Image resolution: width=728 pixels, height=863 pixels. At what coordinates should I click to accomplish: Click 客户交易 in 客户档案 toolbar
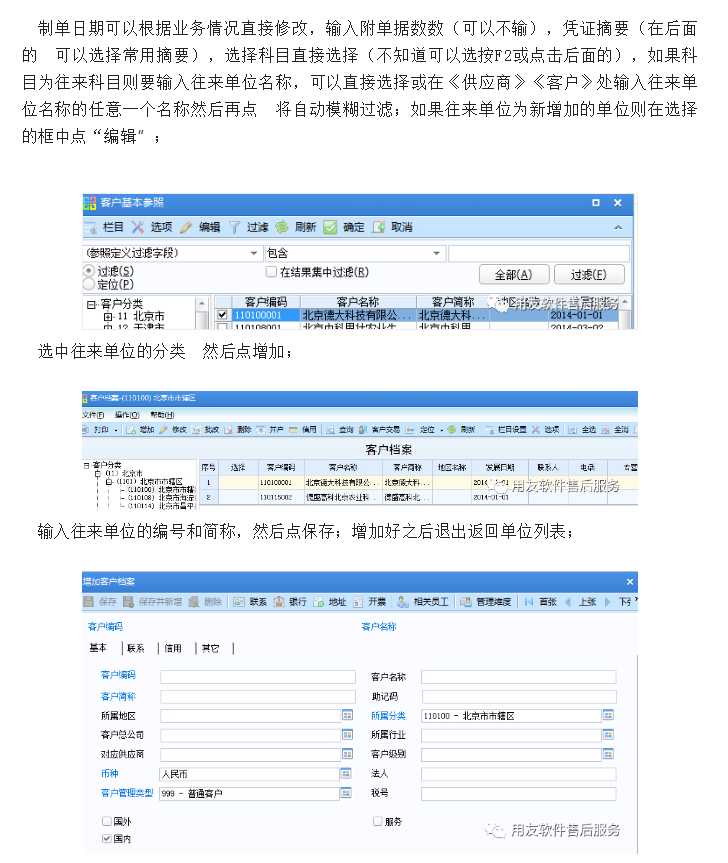379,430
